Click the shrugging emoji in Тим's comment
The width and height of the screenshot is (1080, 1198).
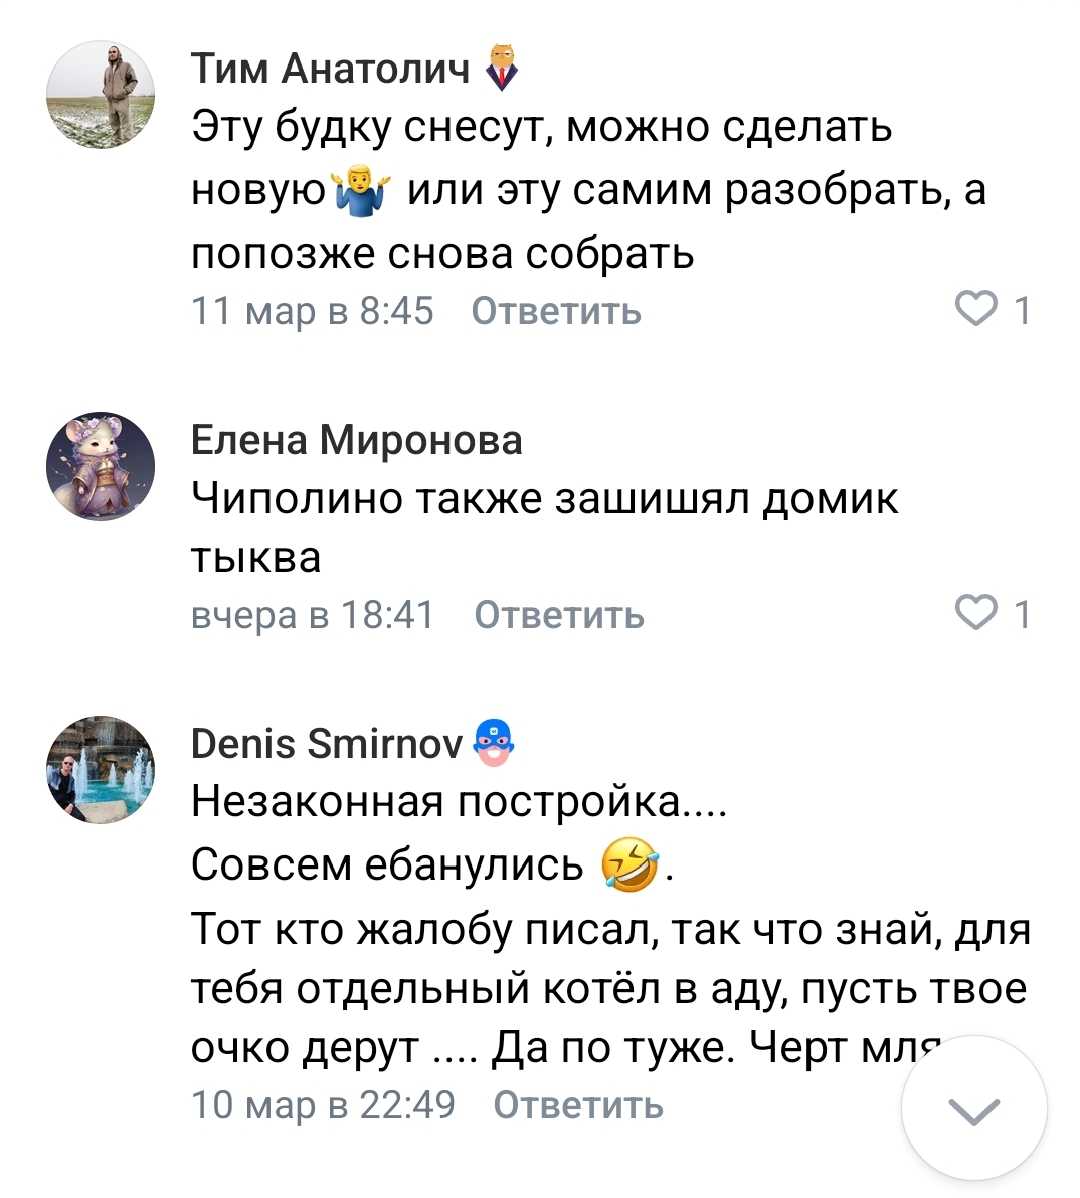(365, 190)
